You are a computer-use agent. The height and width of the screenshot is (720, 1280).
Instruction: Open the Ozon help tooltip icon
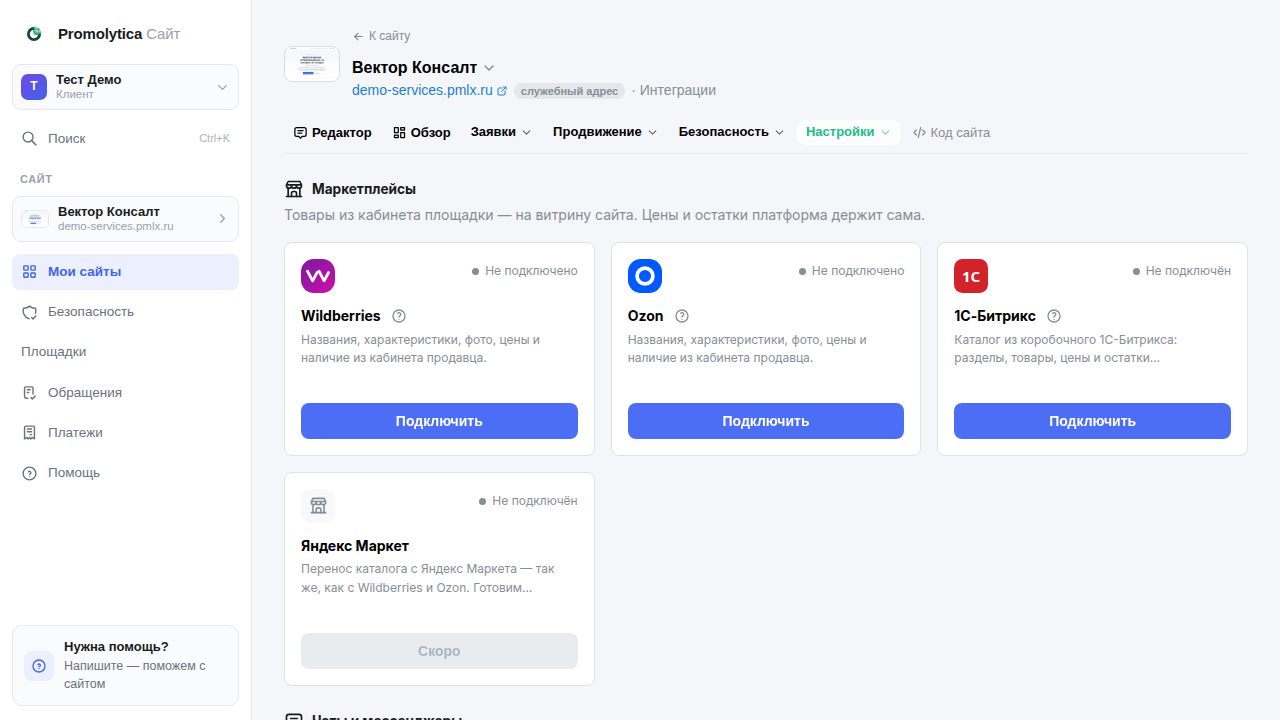pos(682,316)
